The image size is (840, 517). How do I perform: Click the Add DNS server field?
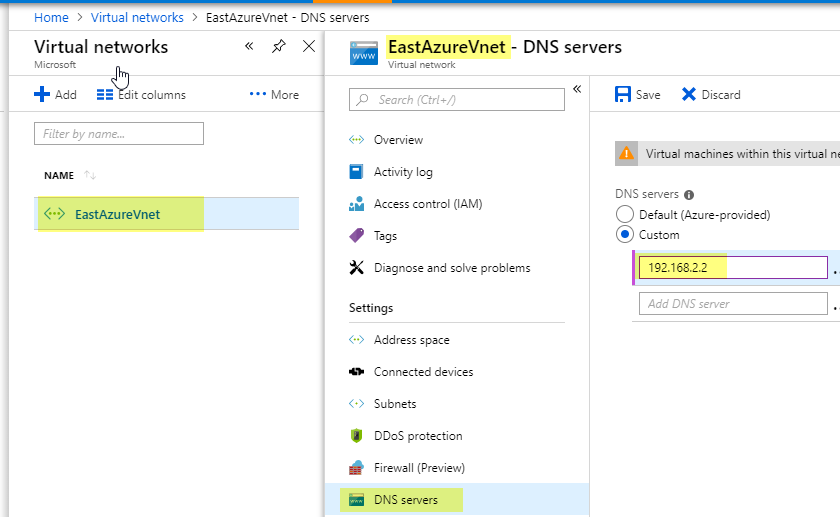tap(733, 304)
